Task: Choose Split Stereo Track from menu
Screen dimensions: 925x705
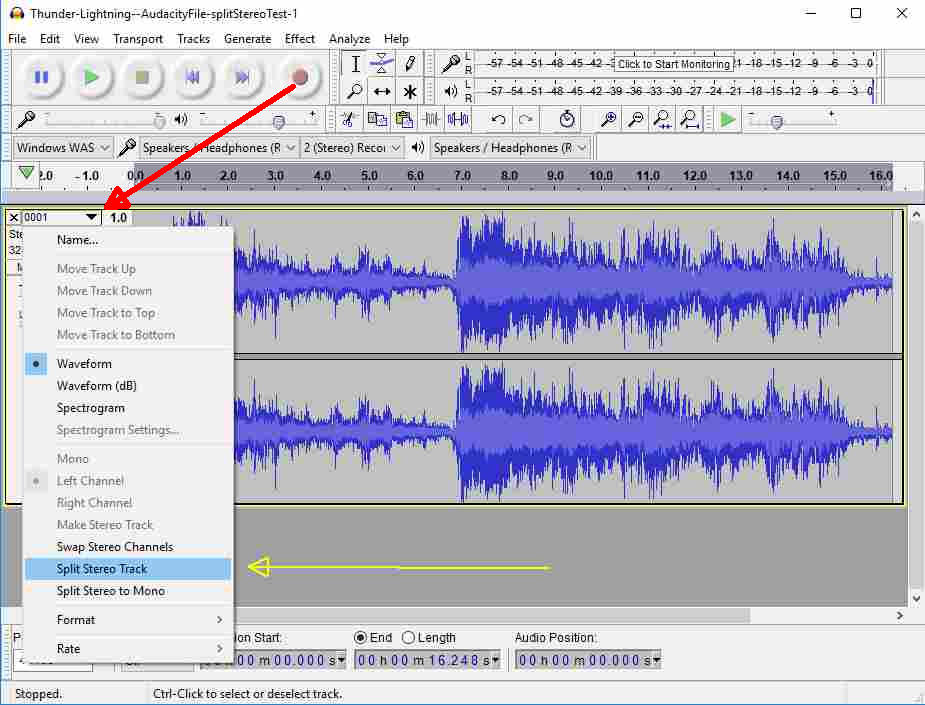Action: [x=102, y=569]
